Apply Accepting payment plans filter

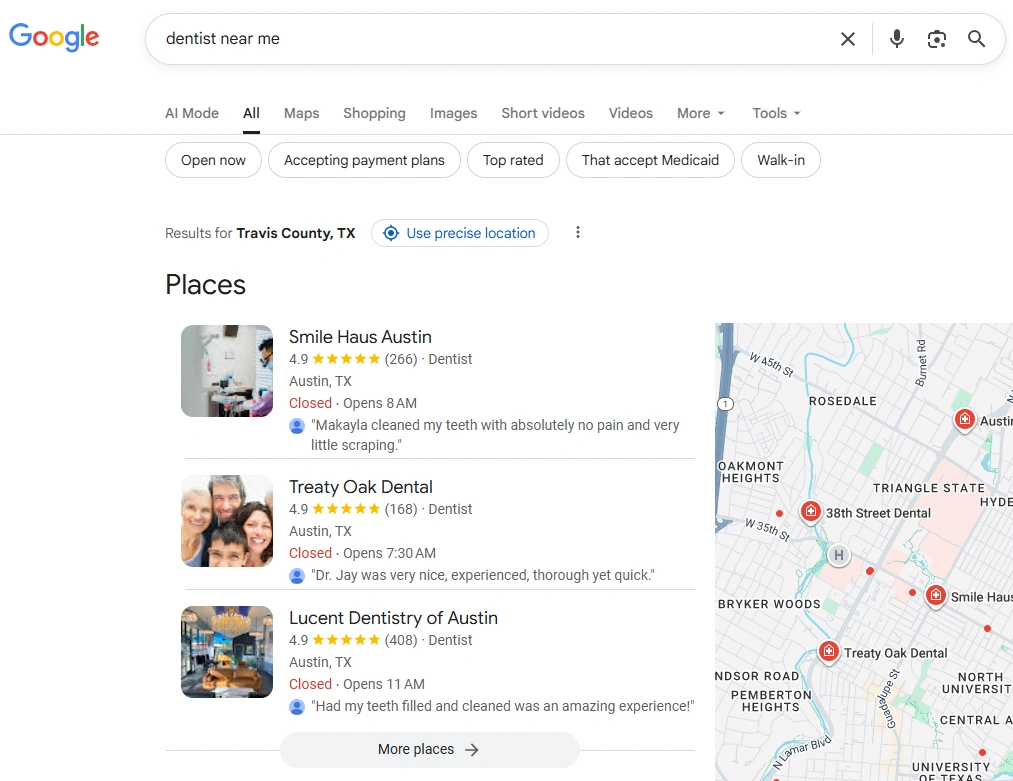[364, 160]
